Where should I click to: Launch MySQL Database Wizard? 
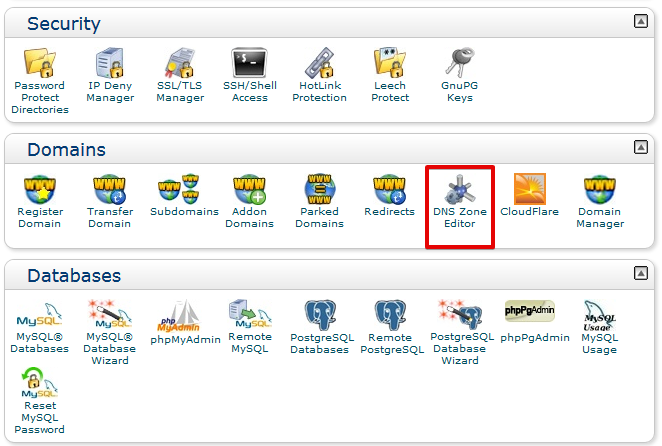[x=110, y=333]
